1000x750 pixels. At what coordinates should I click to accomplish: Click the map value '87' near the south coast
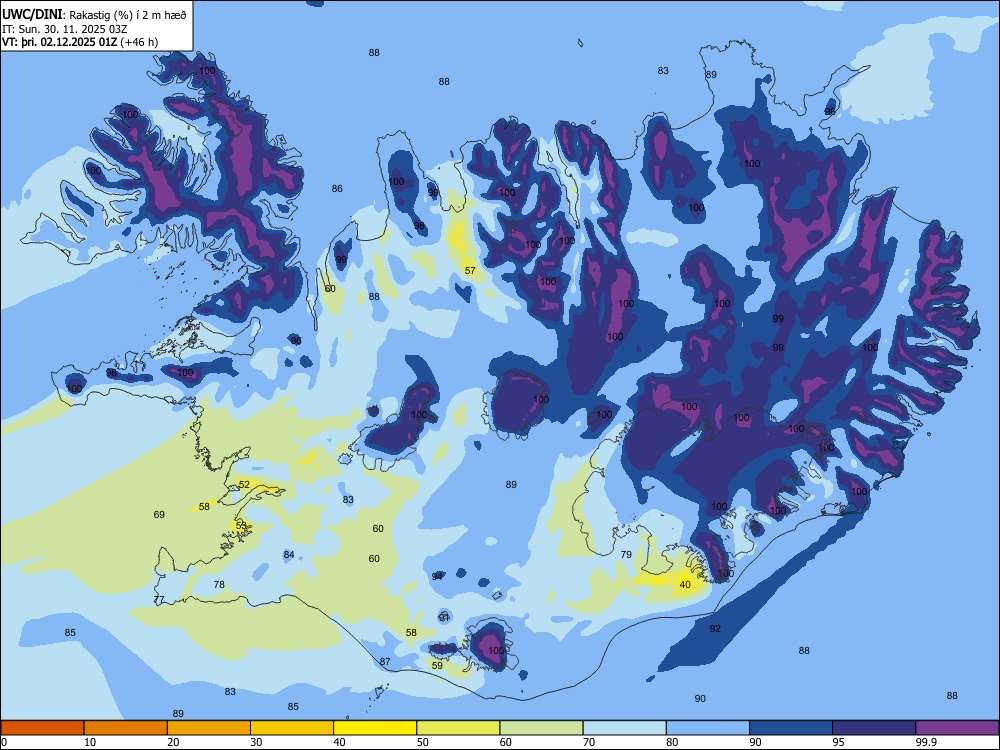(385, 661)
